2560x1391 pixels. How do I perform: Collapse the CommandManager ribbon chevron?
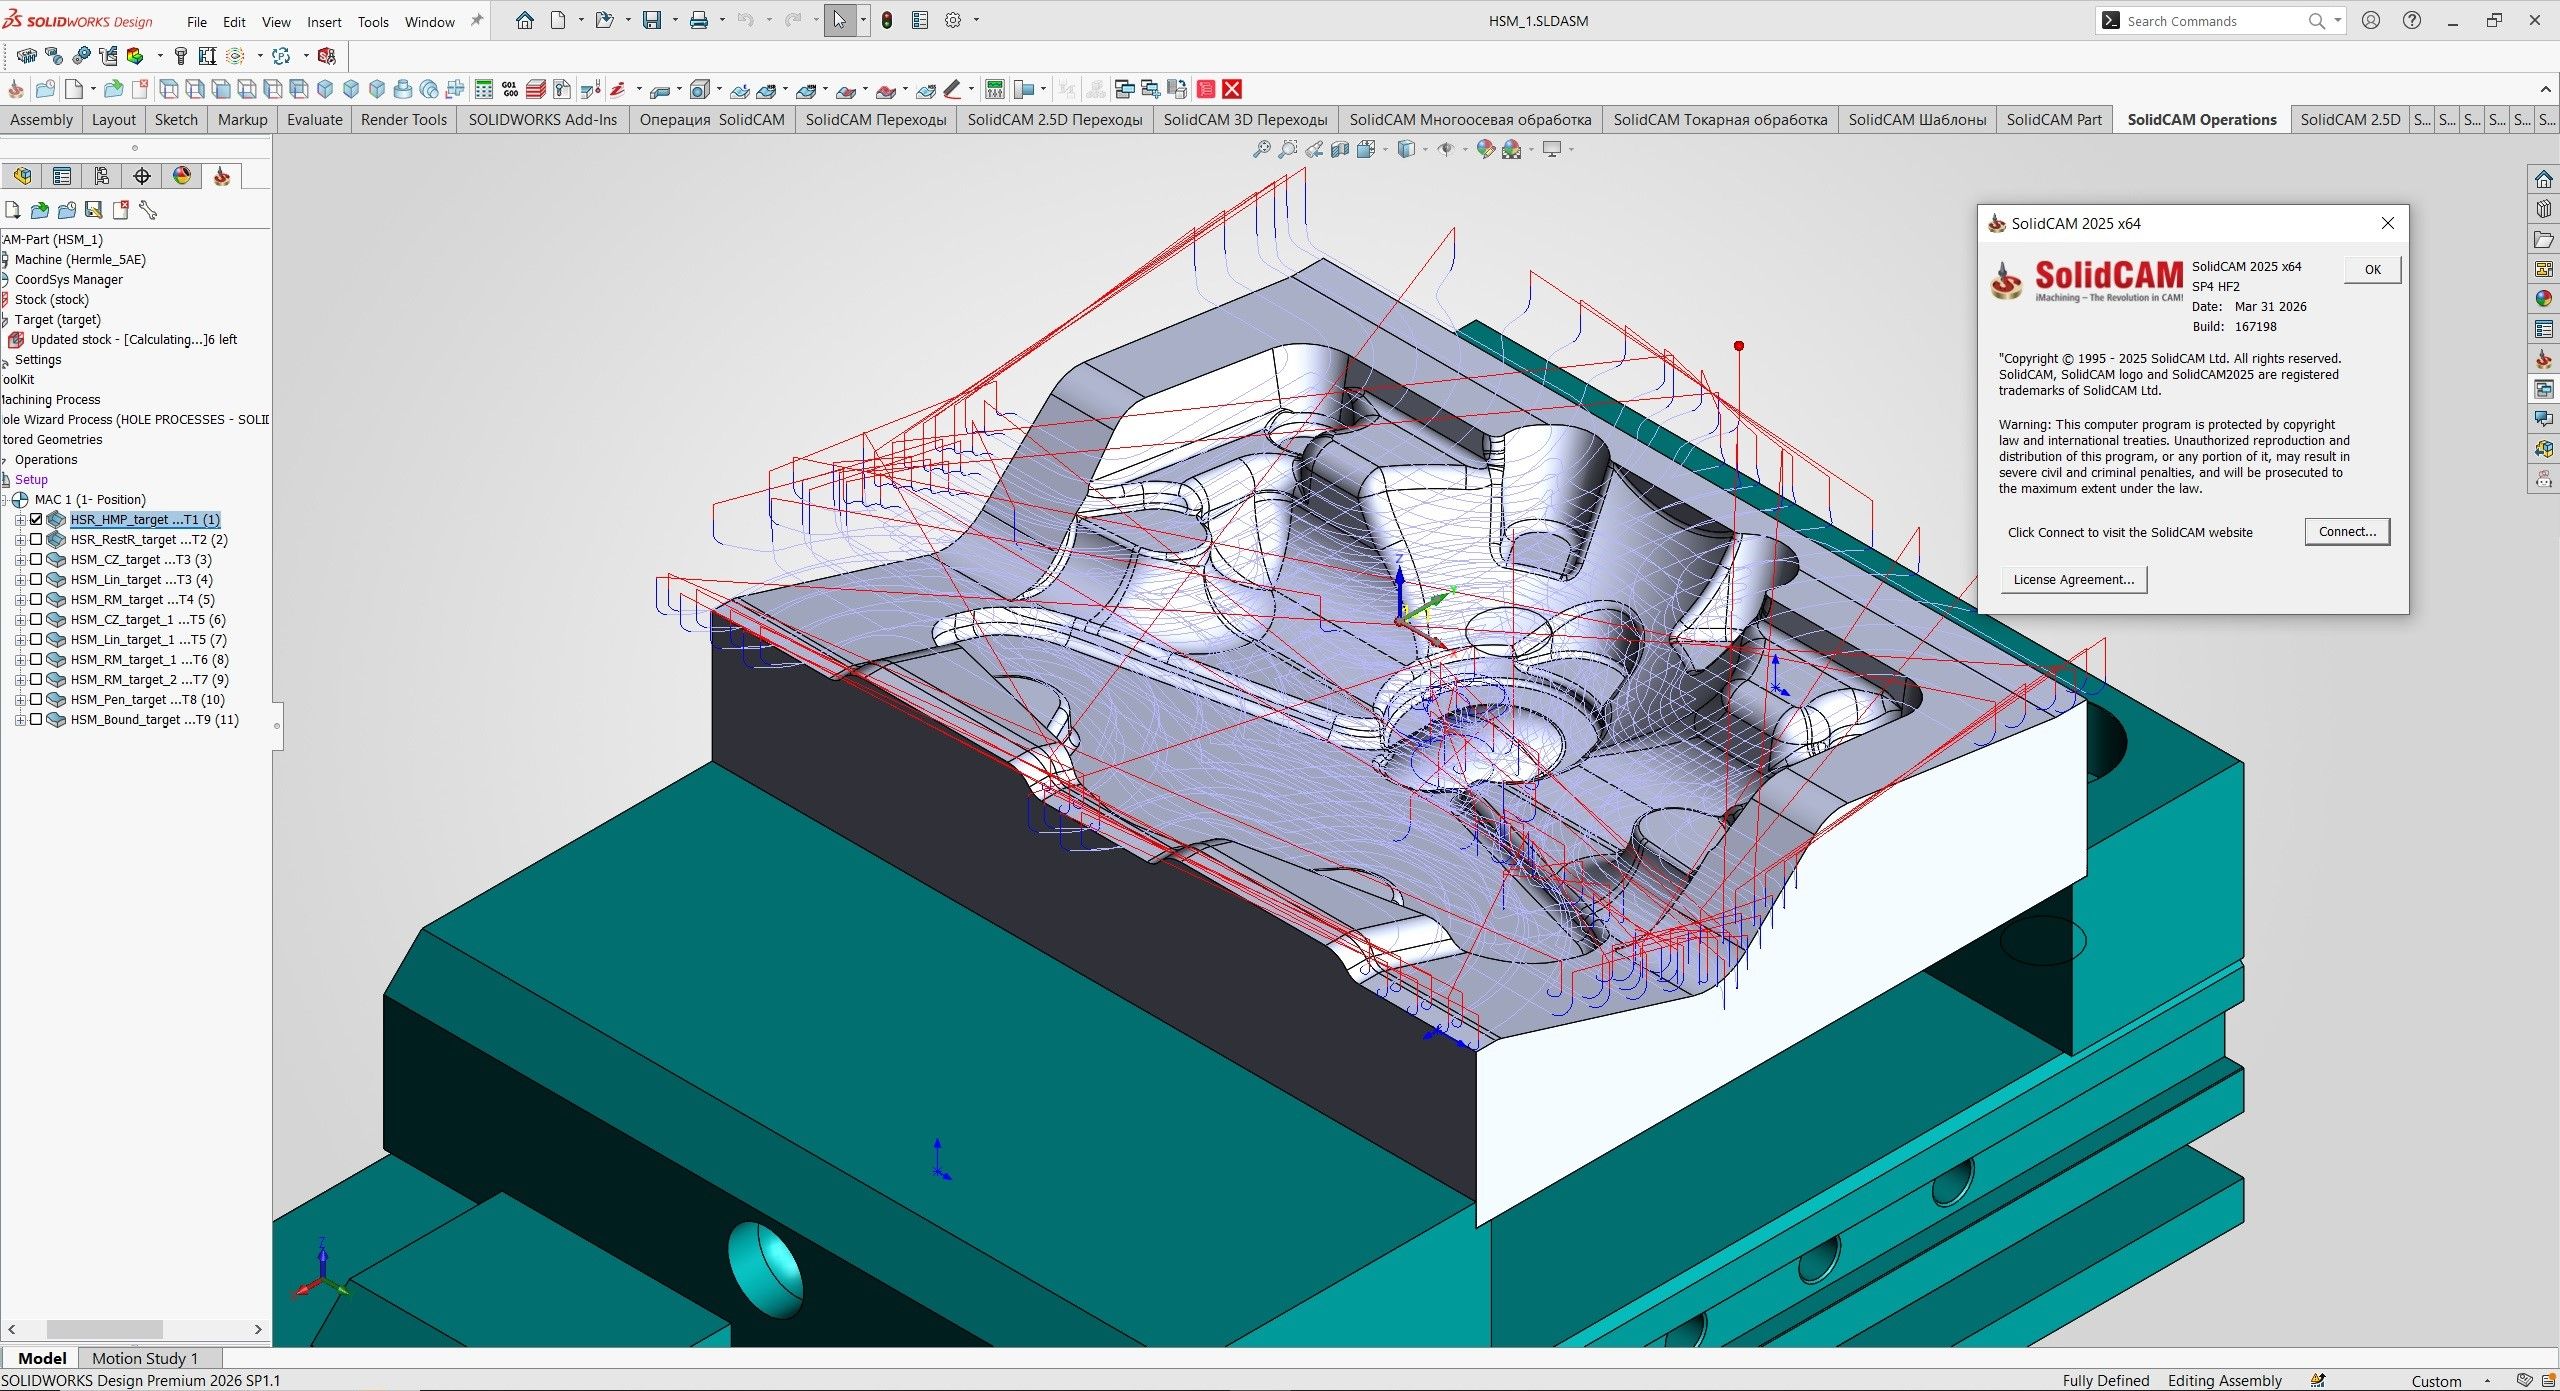(2545, 89)
